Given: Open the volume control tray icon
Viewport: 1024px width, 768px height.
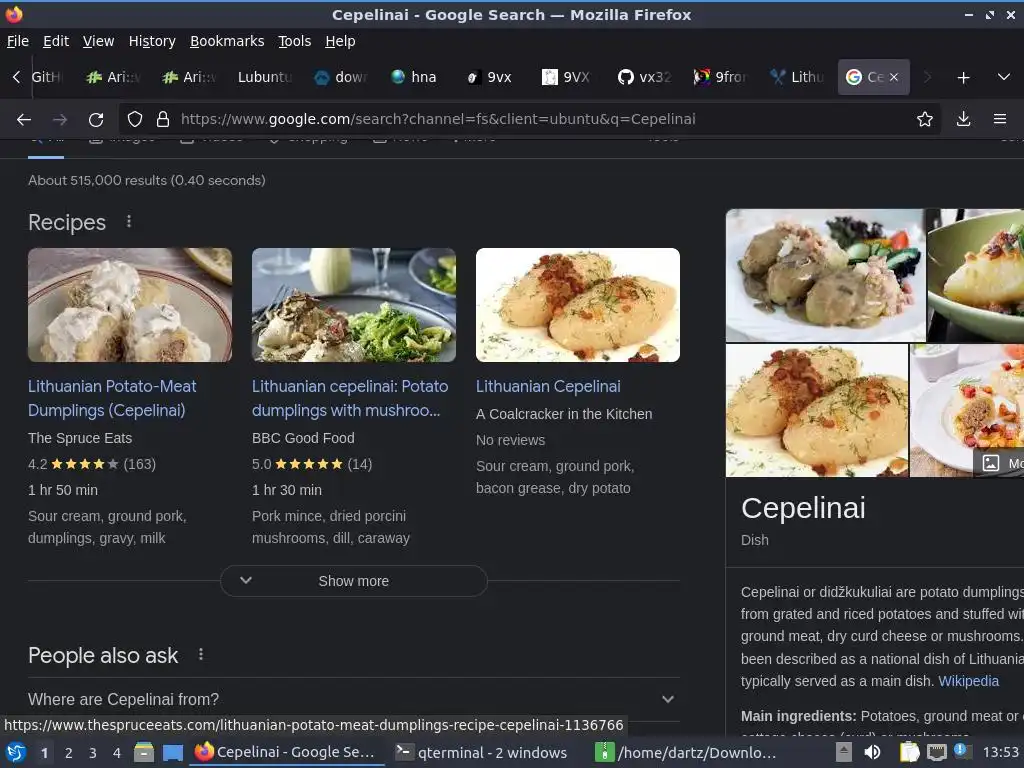Looking at the screenshot, I should (x=872, y=752).
